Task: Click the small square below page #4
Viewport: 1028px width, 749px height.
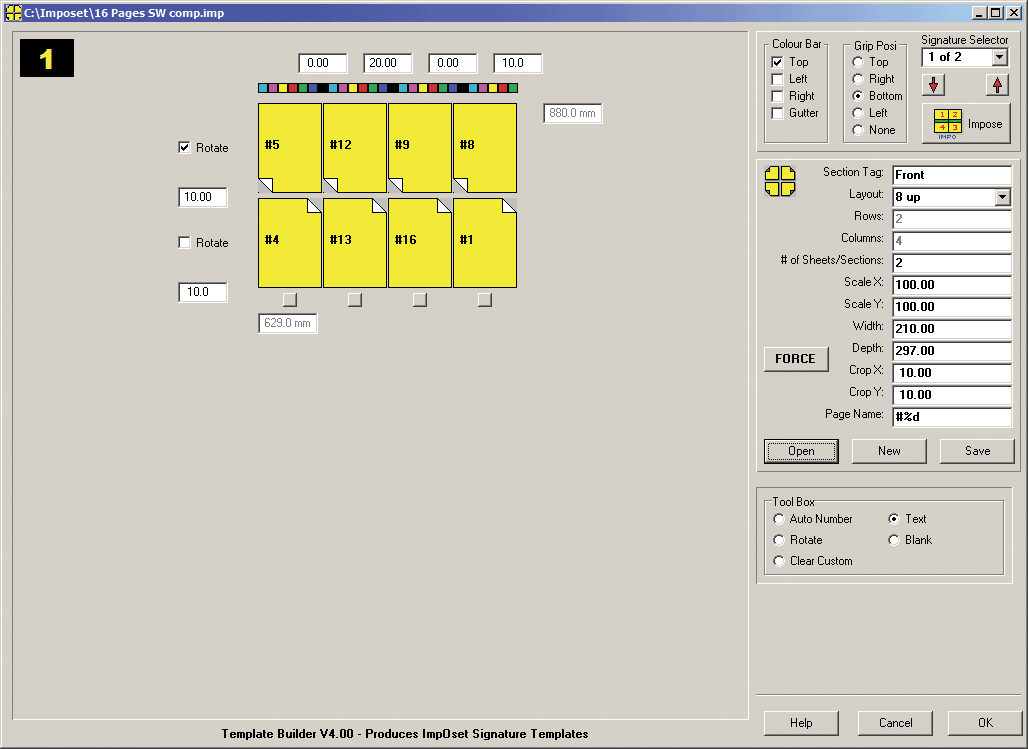Action: coord(290,299)
